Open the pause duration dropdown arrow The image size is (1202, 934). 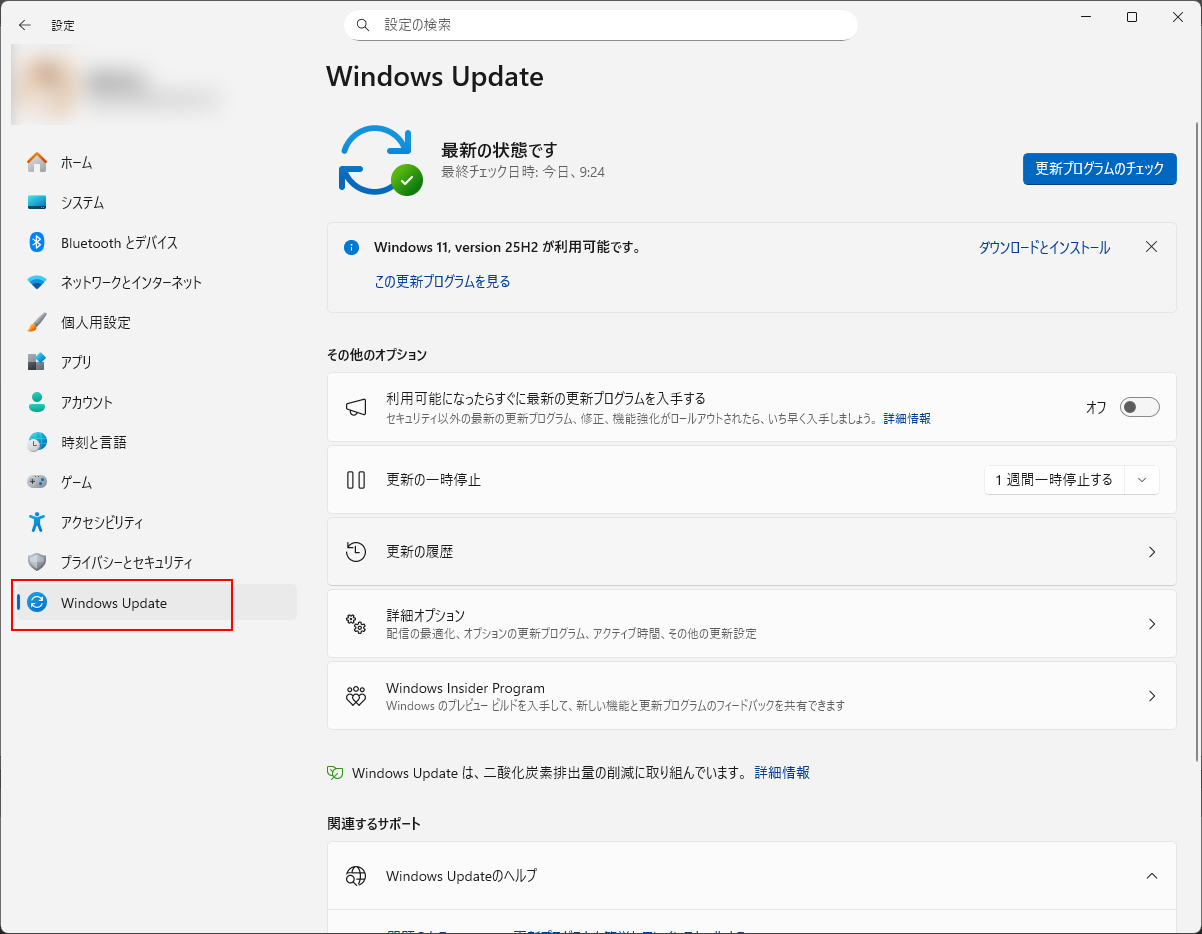pyautogui.click(x=1142, y=480)
